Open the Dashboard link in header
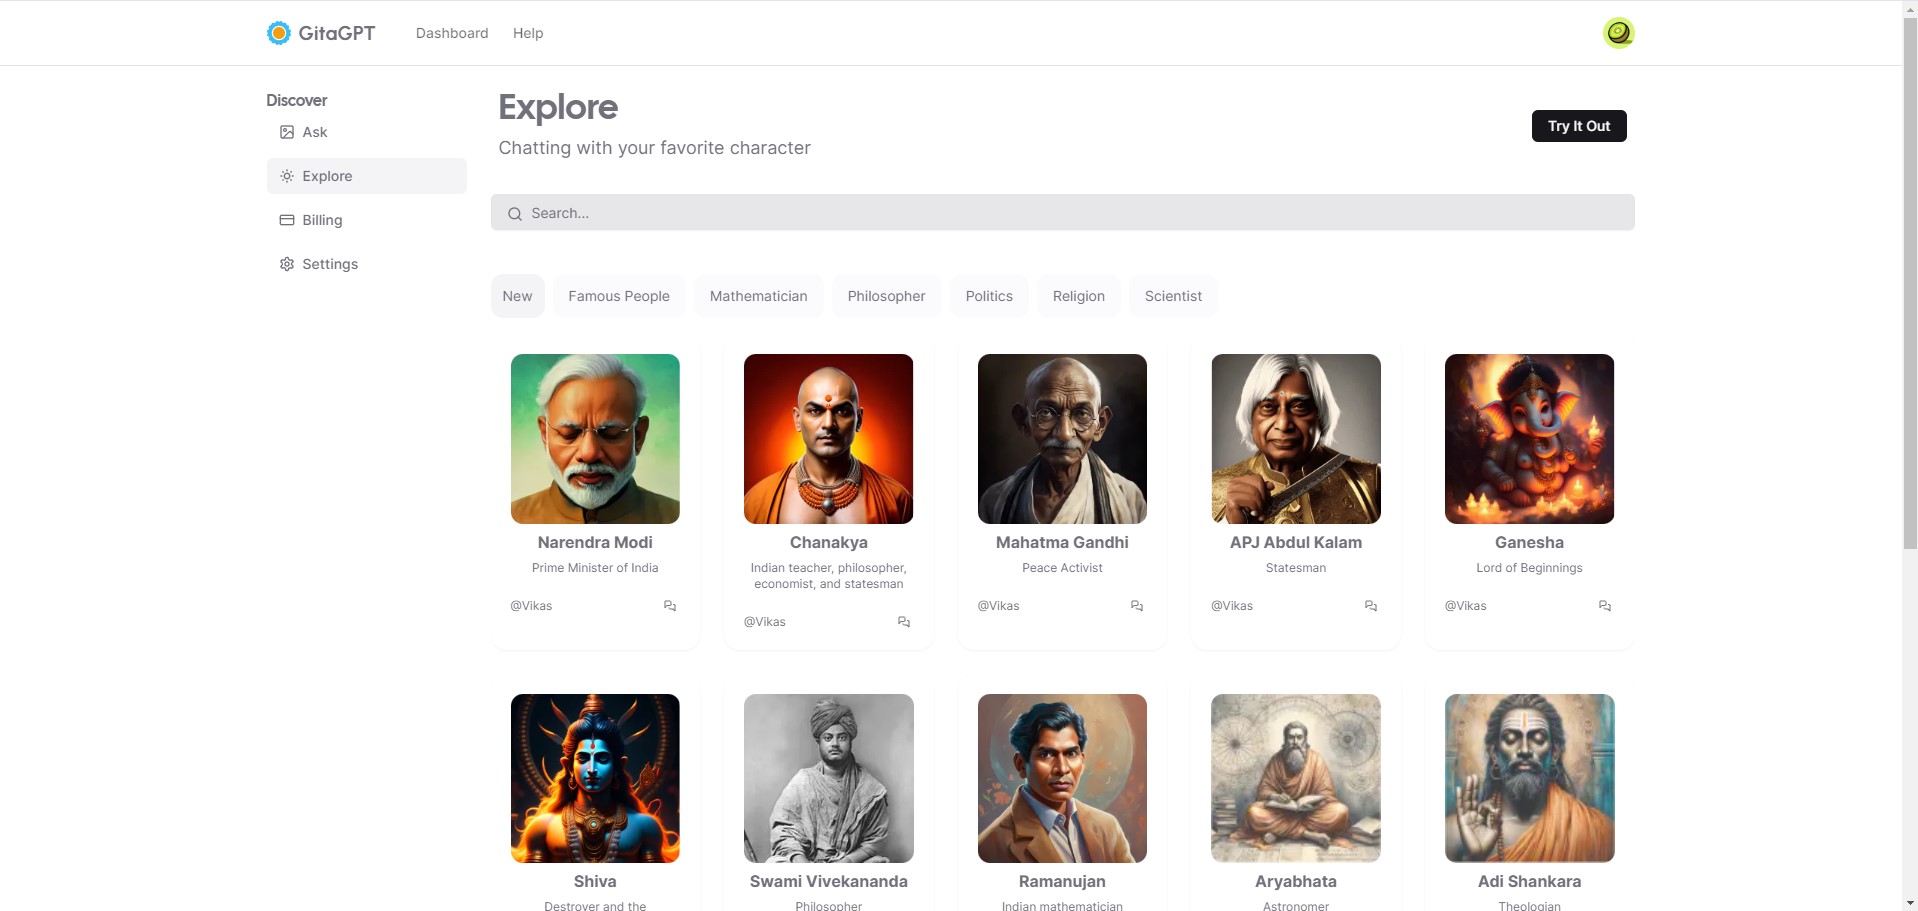 (x=452, y=33)
